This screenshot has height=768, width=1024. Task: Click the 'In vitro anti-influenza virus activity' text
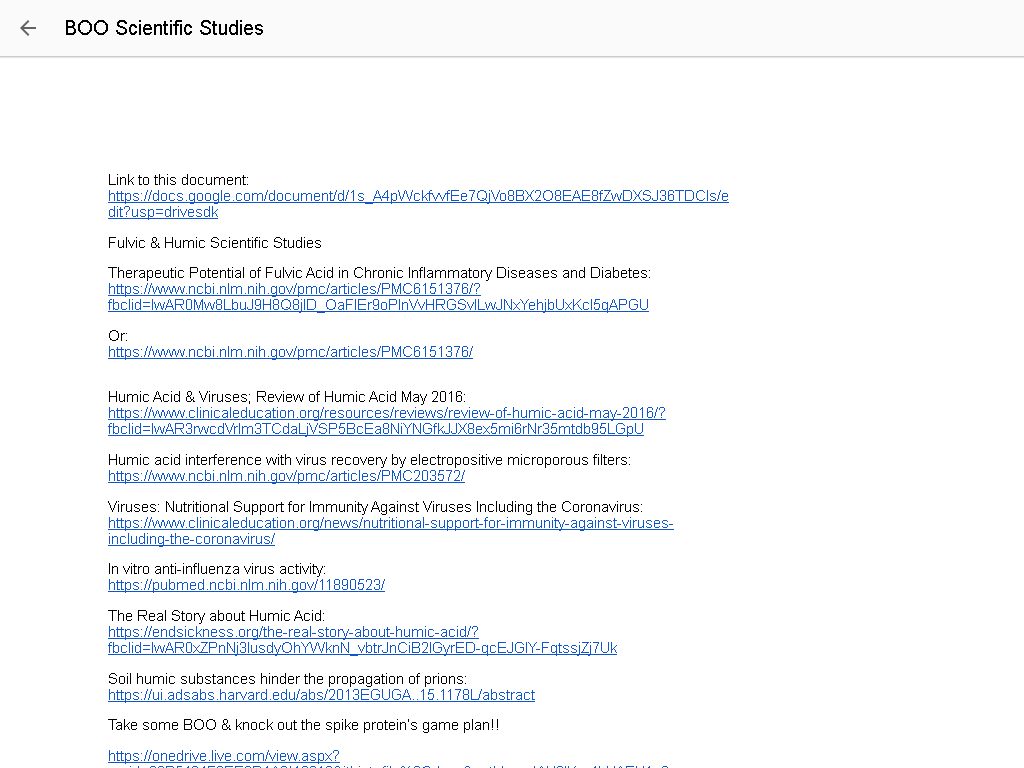pos(217,569)
